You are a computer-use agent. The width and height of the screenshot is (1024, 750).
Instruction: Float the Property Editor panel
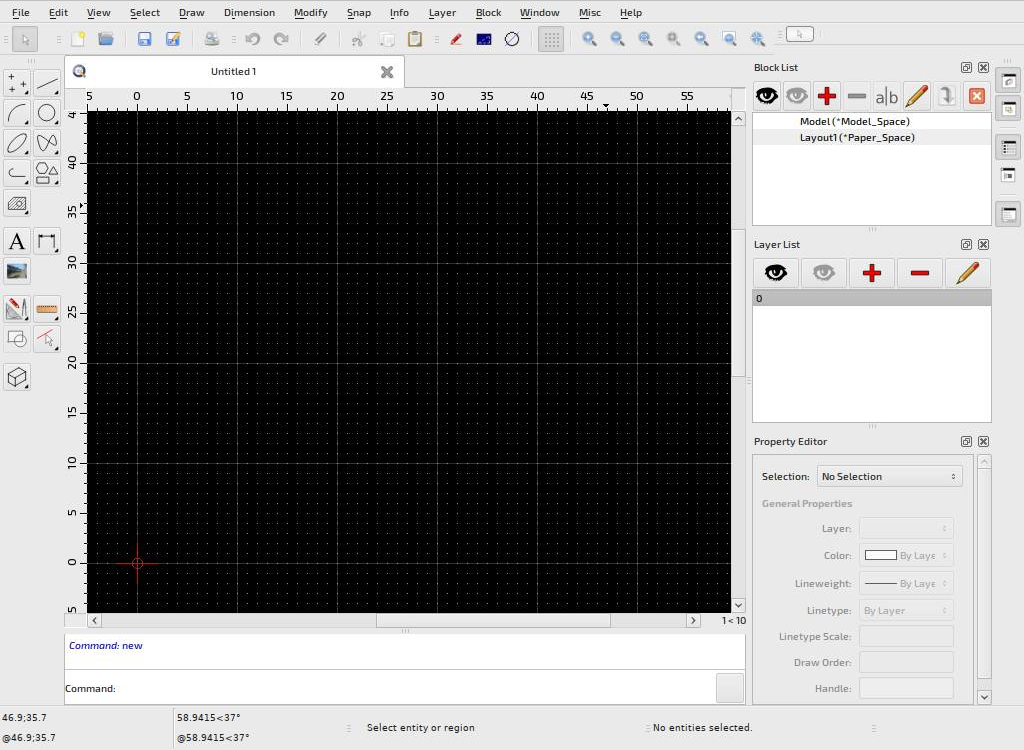(x=967, y=442)
